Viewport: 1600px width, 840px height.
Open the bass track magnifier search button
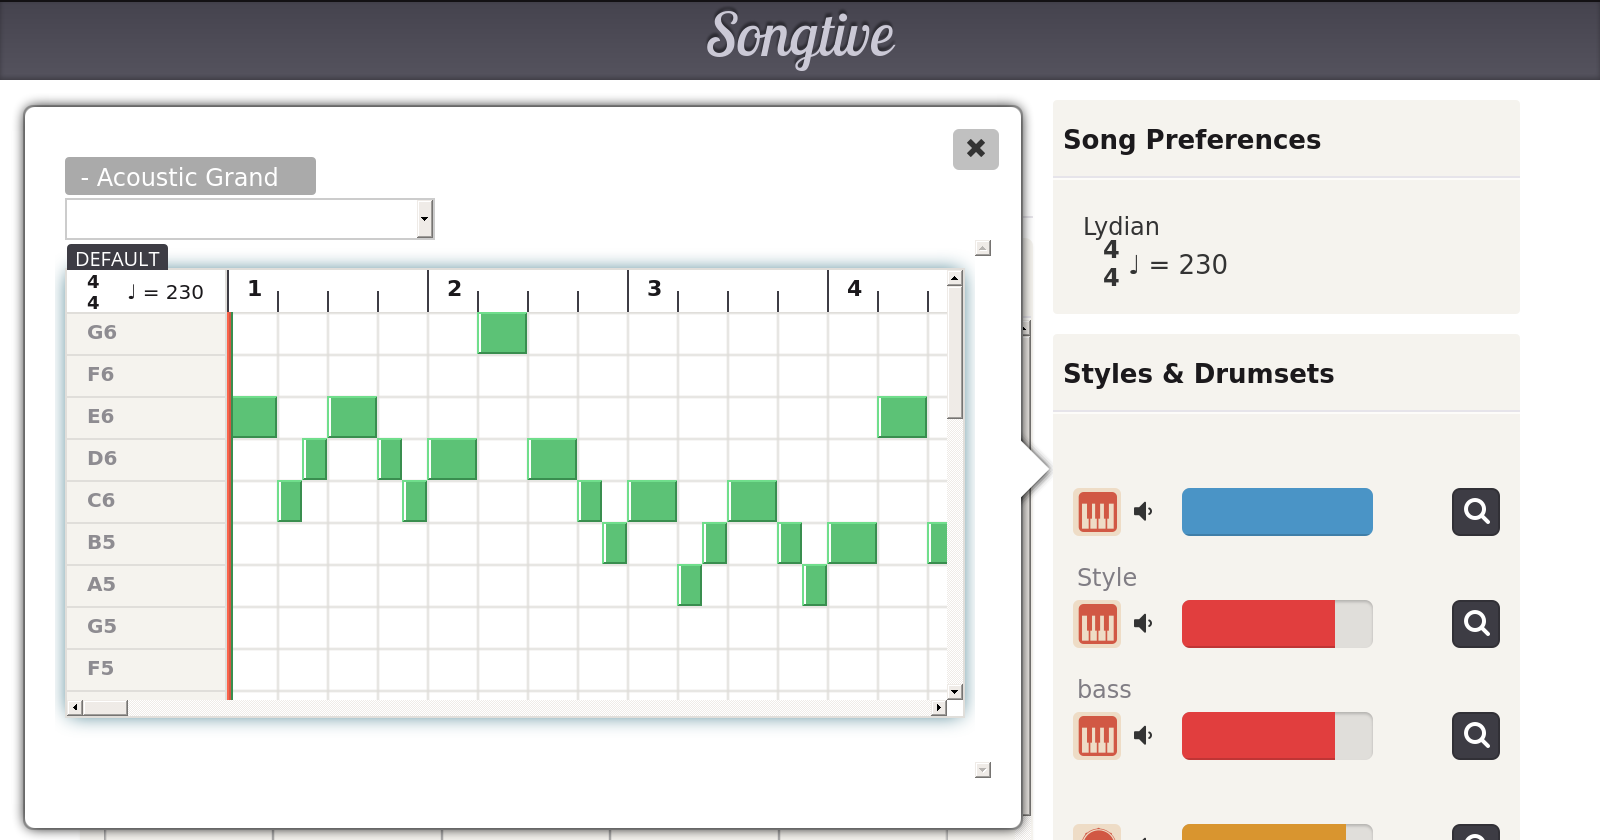1475,736
